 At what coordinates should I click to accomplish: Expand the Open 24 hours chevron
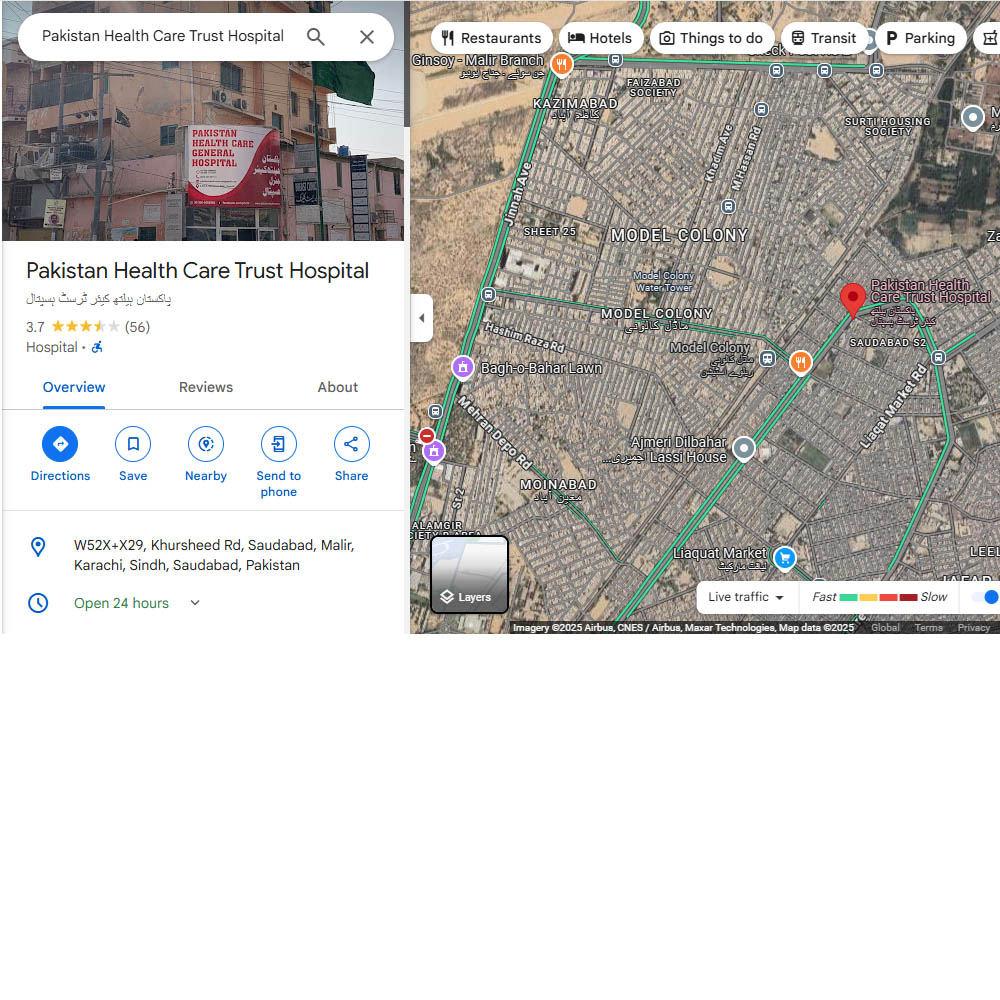(x=195, y=603)
